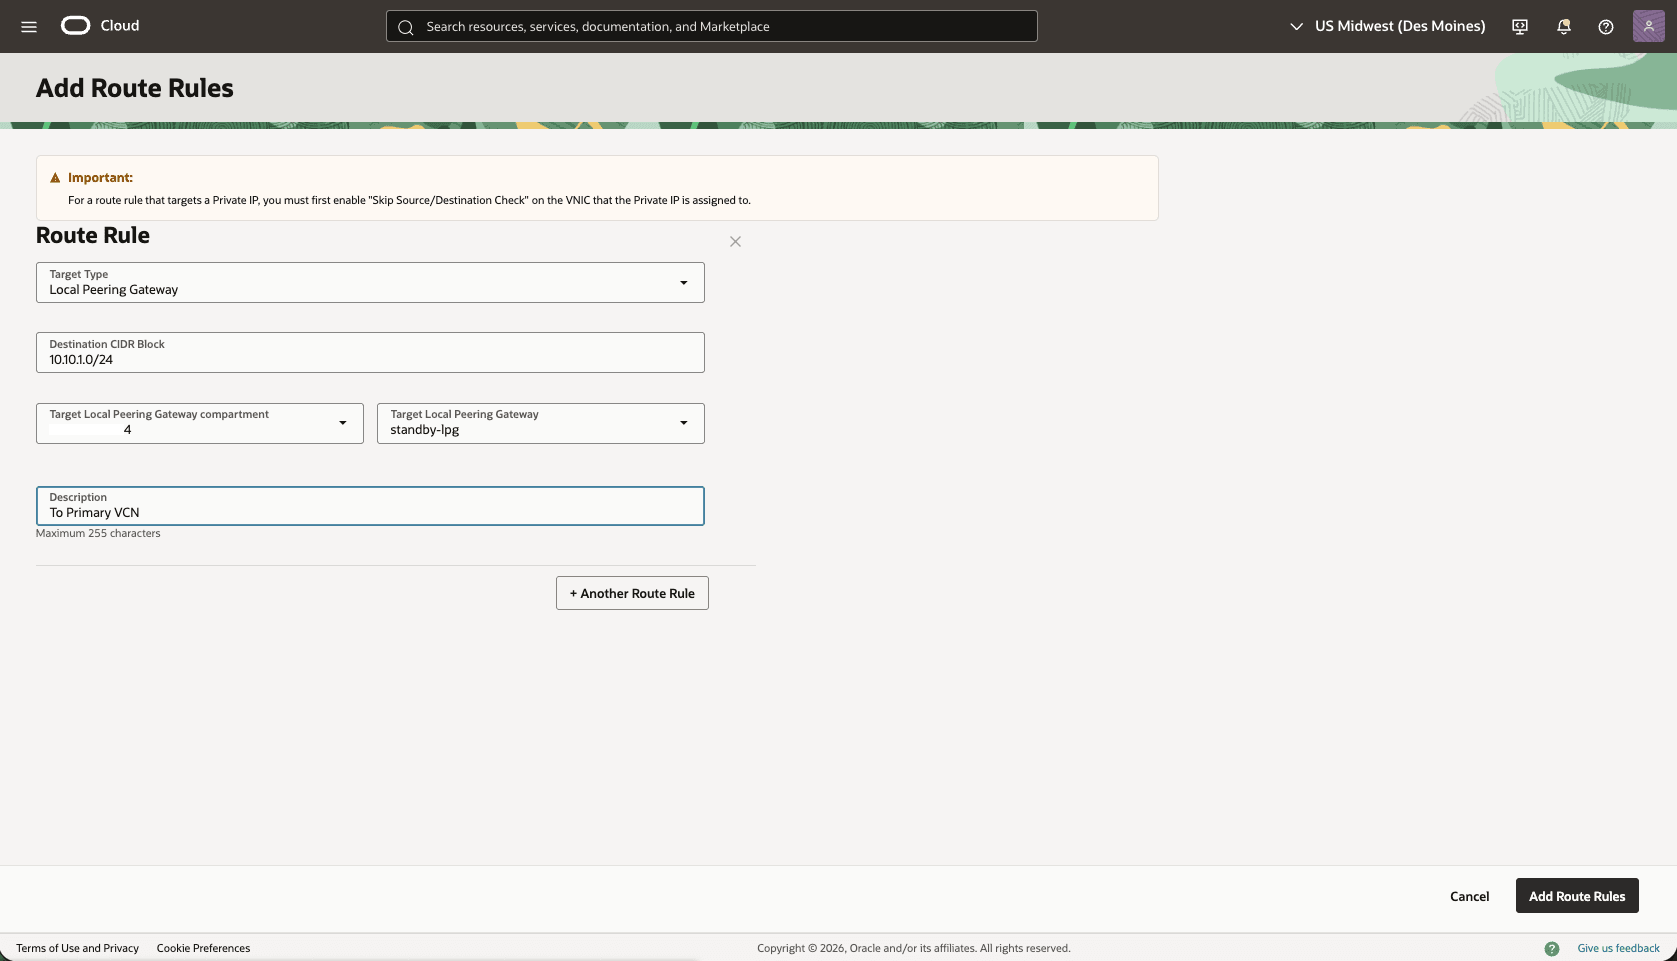Open the notifications bell
Screen dimensions: 1677x961
pos(1563,26)
